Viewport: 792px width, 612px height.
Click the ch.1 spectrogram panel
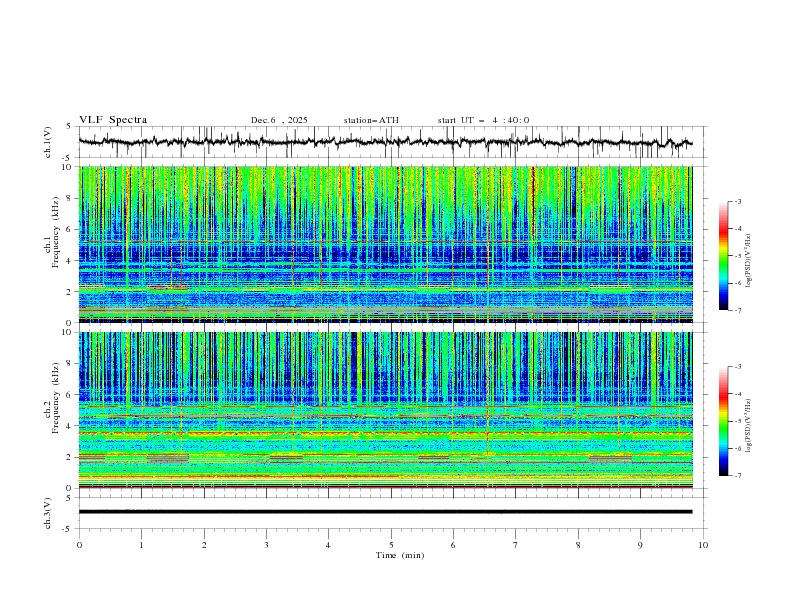pos(385,244)
